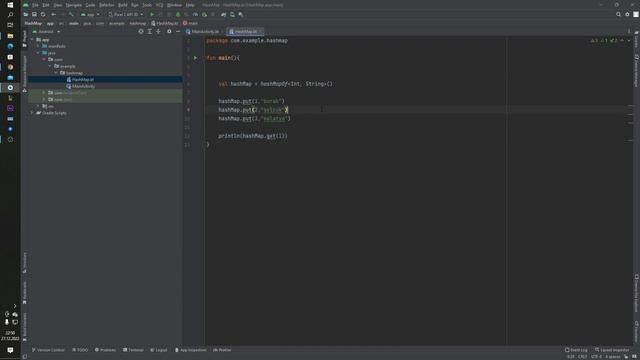This screenshot has height=360, width=640.
Task: Open the App Inspection tool window
Action: tap(191, 350)
